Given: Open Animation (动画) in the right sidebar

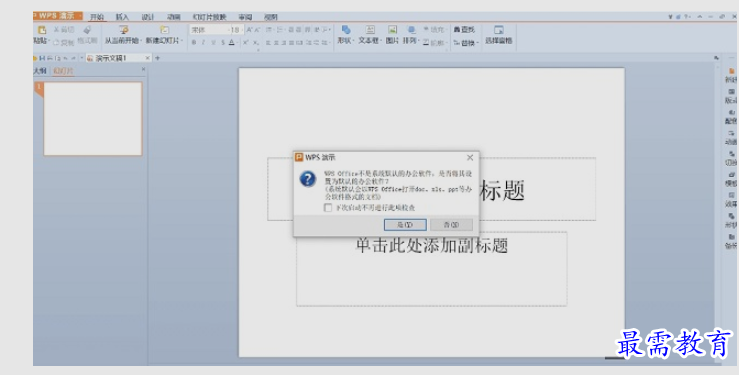Looking at the screenshot, I should click(731, 137).
